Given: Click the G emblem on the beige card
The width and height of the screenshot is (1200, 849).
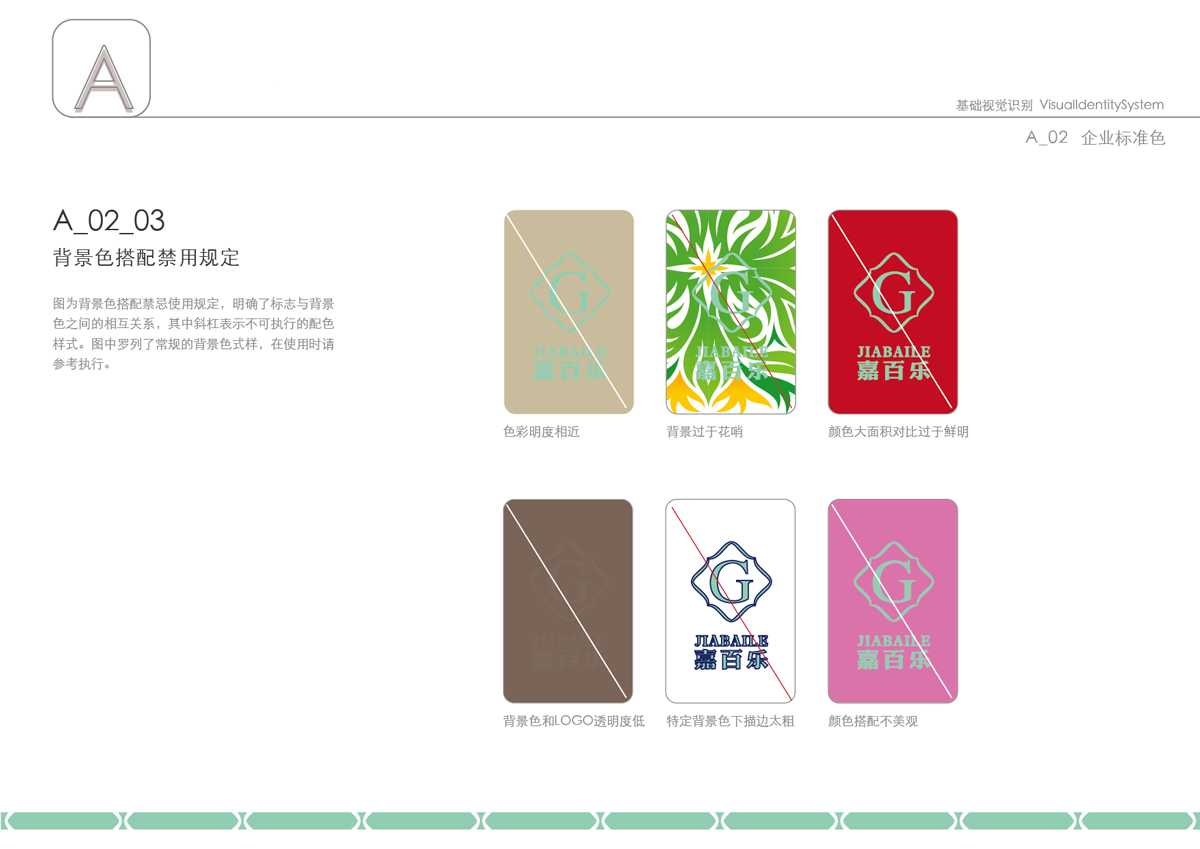Looking at the screenshot, I should (568, 296).
